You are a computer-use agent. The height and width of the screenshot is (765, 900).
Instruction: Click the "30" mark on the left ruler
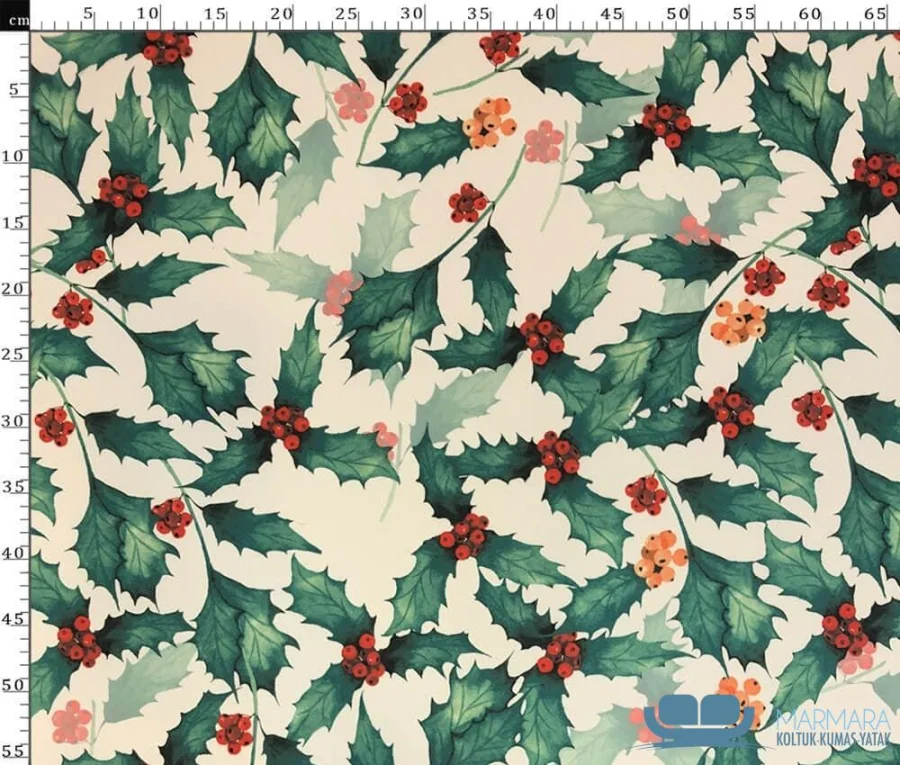coord(14,421)
